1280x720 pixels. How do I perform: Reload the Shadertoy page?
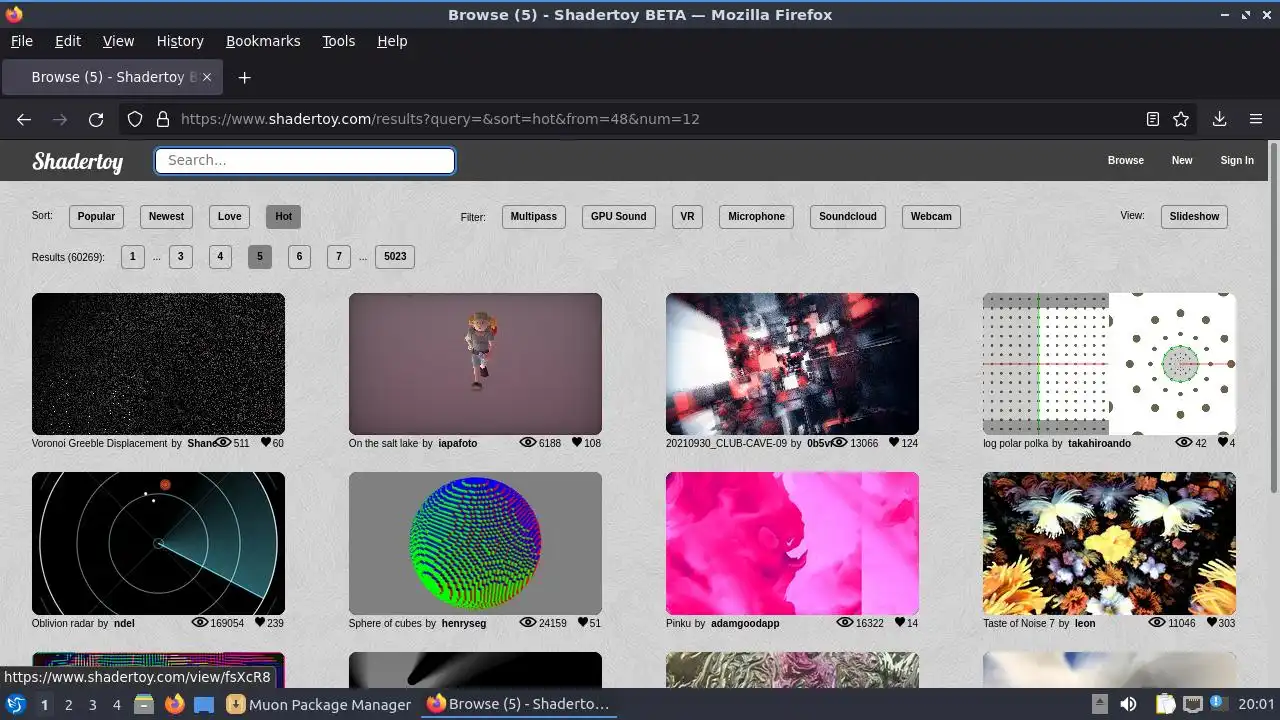click(96, 119)
